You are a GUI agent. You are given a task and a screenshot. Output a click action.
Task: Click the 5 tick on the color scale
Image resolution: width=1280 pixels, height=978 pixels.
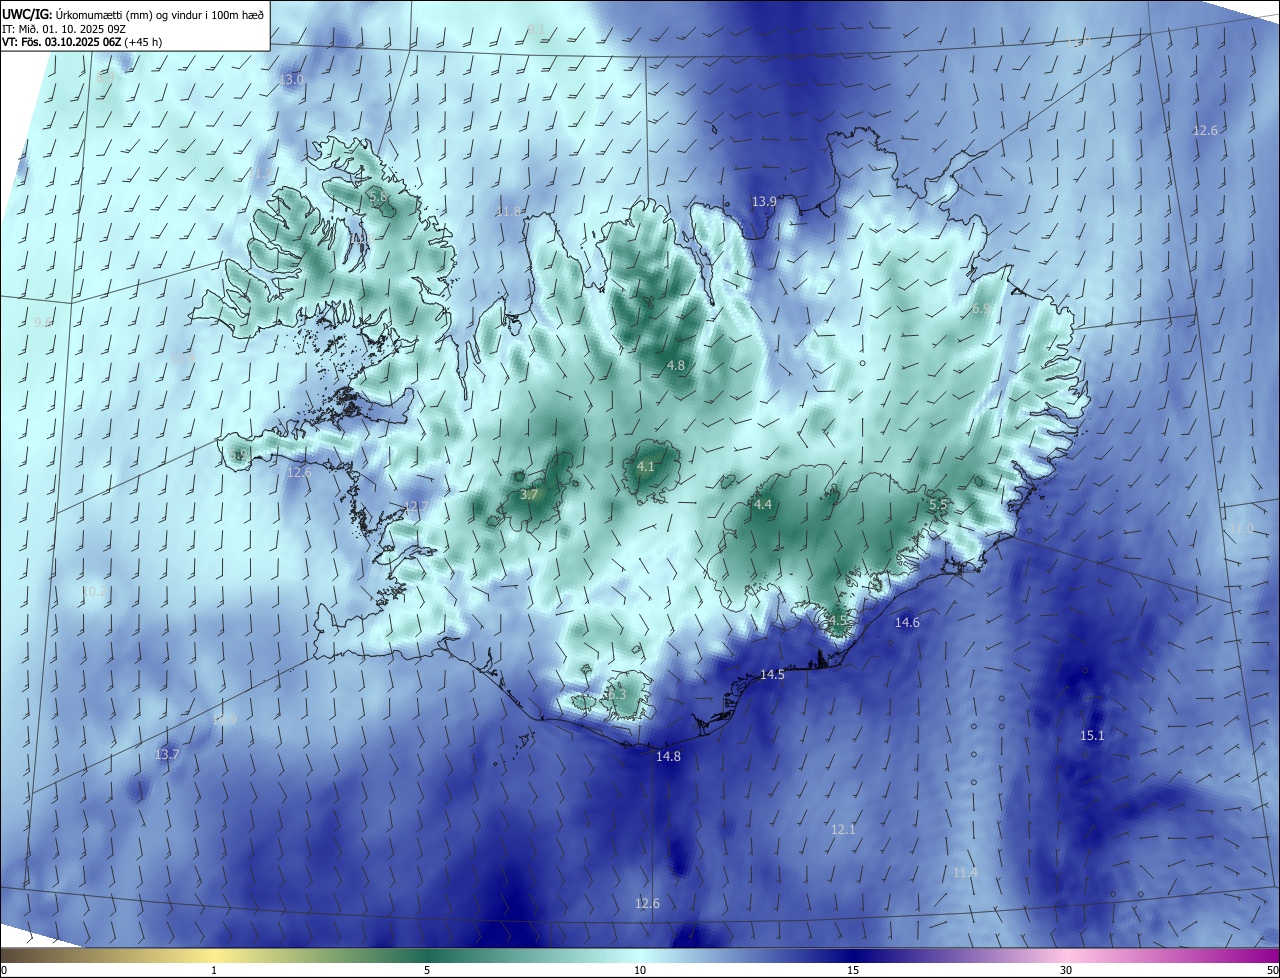pyautogui.click(x=427, y=970)
